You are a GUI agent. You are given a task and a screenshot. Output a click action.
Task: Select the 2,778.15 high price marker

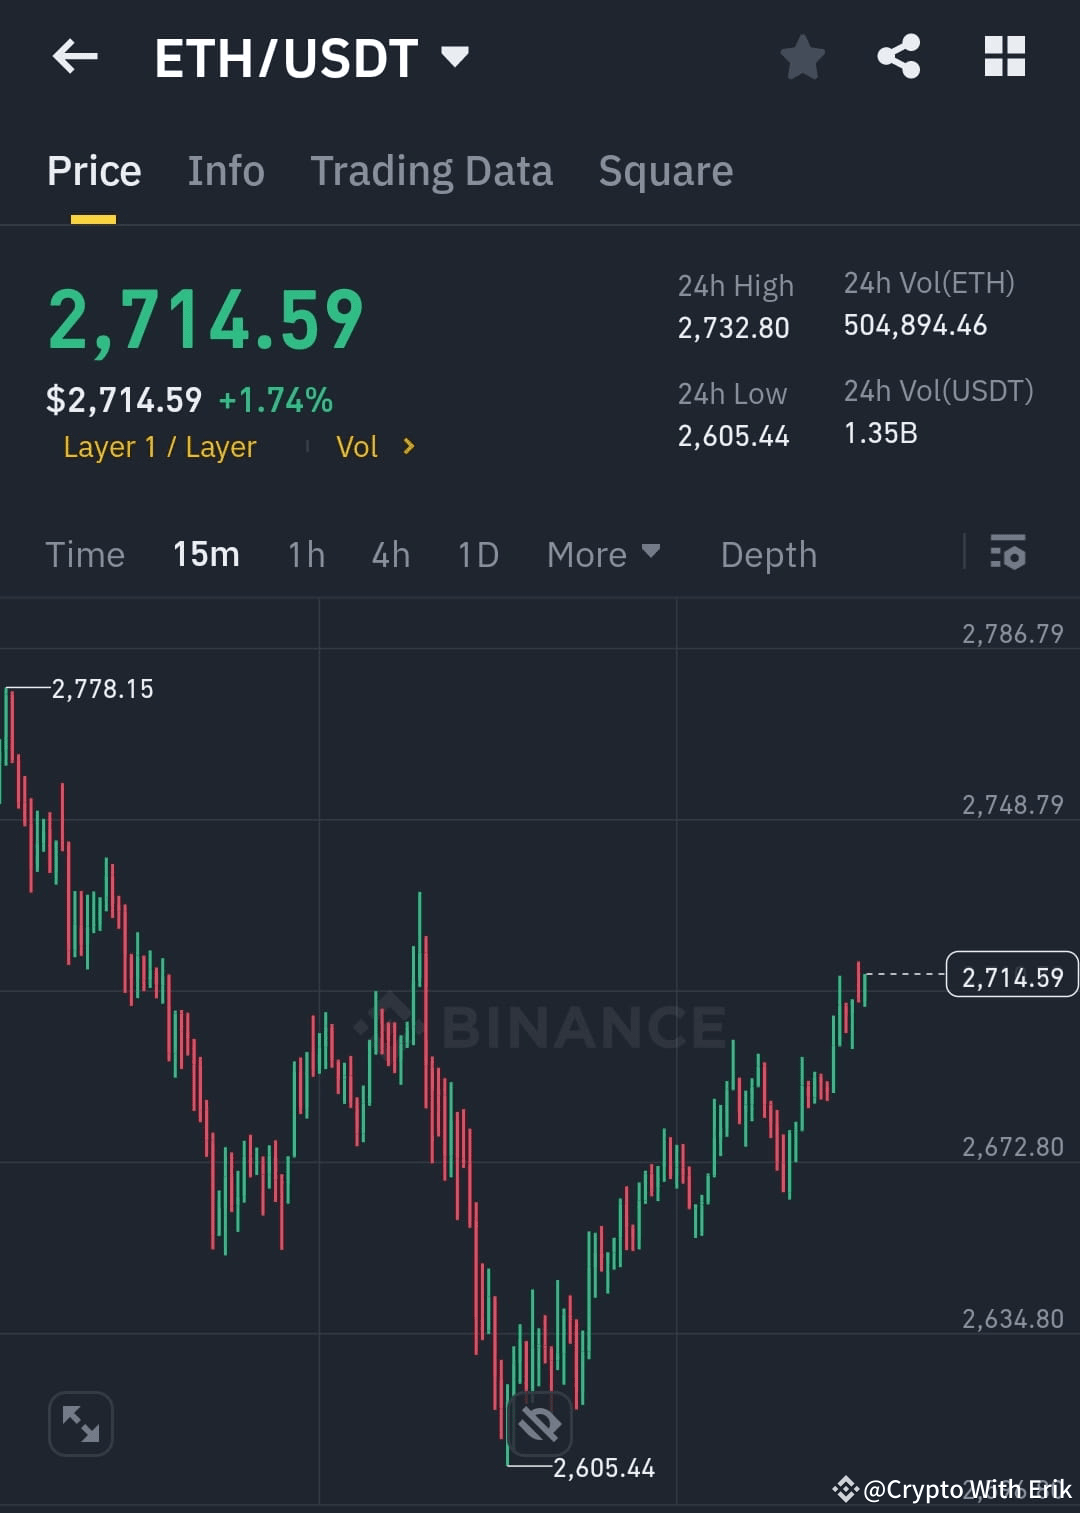point(103,688)
